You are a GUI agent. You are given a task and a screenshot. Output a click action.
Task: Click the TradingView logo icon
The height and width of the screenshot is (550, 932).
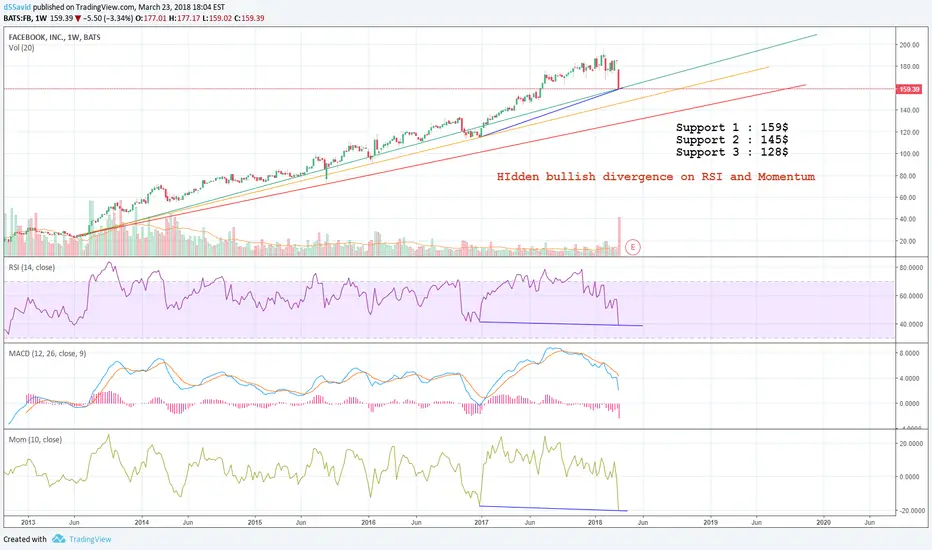pos(58,539)
